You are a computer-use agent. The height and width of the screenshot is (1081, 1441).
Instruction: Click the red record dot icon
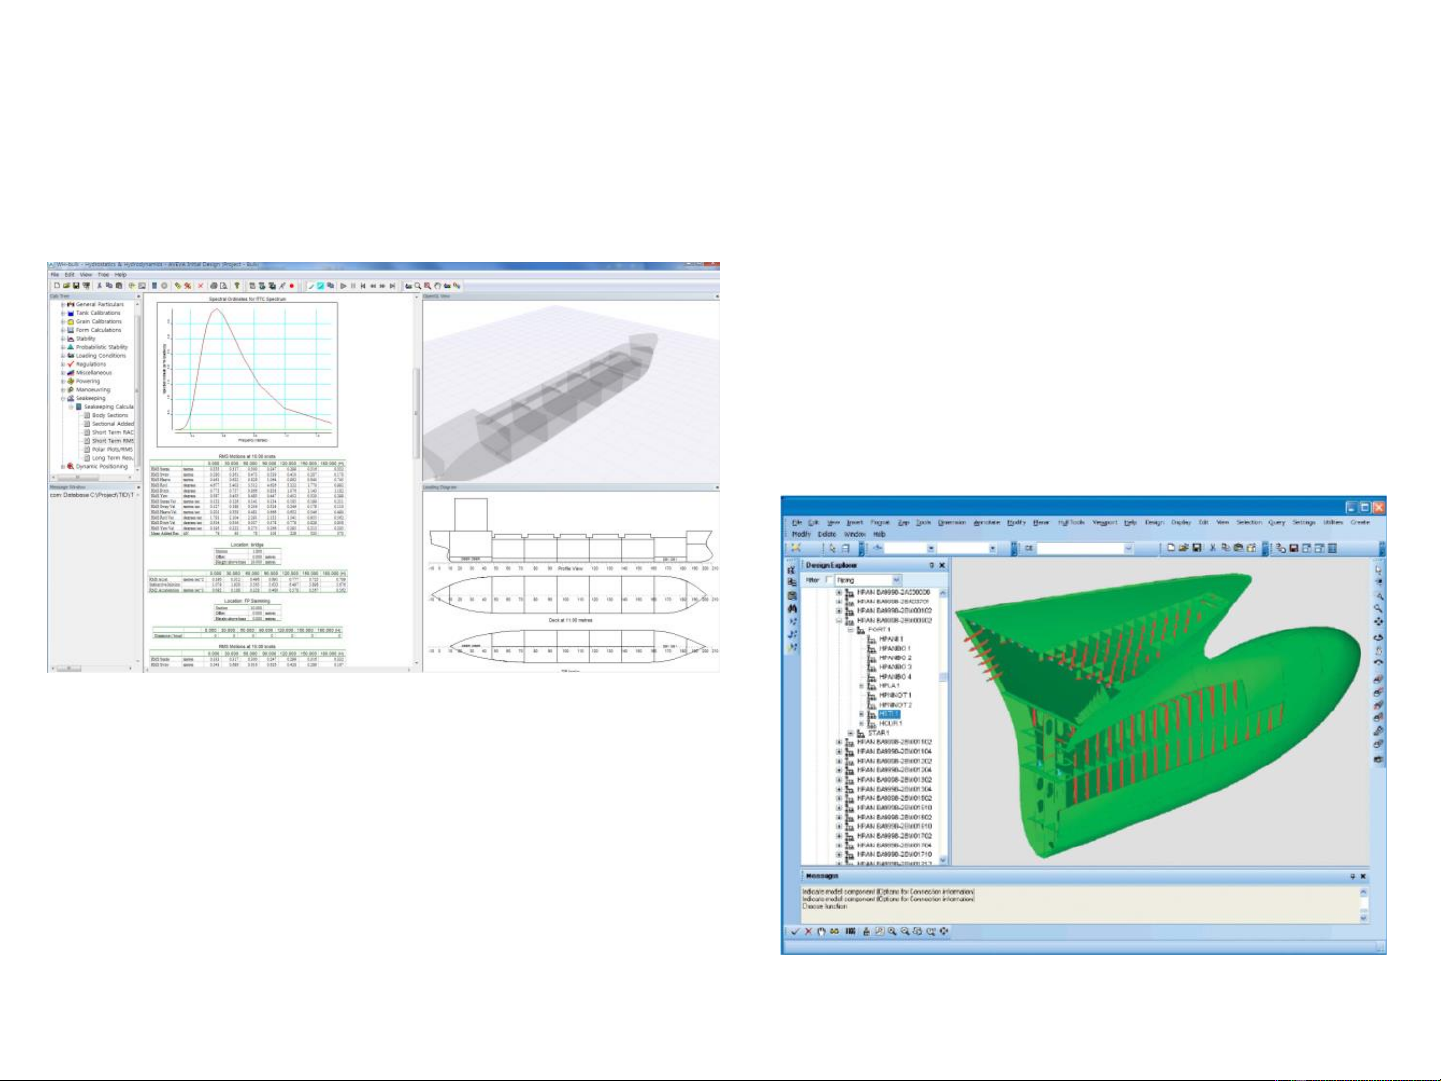pyautogui.click(x=293, y=286)
